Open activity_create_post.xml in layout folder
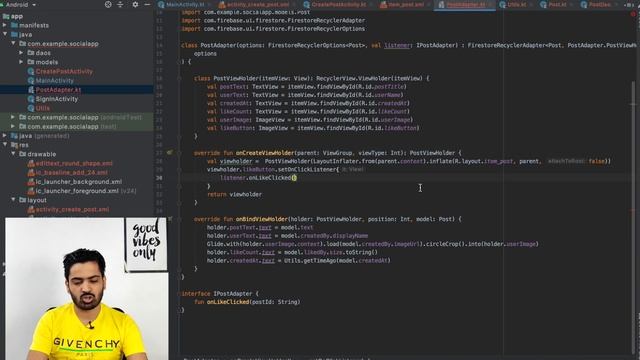This screenshot has height=360, width=640. (x=72, y=209)
